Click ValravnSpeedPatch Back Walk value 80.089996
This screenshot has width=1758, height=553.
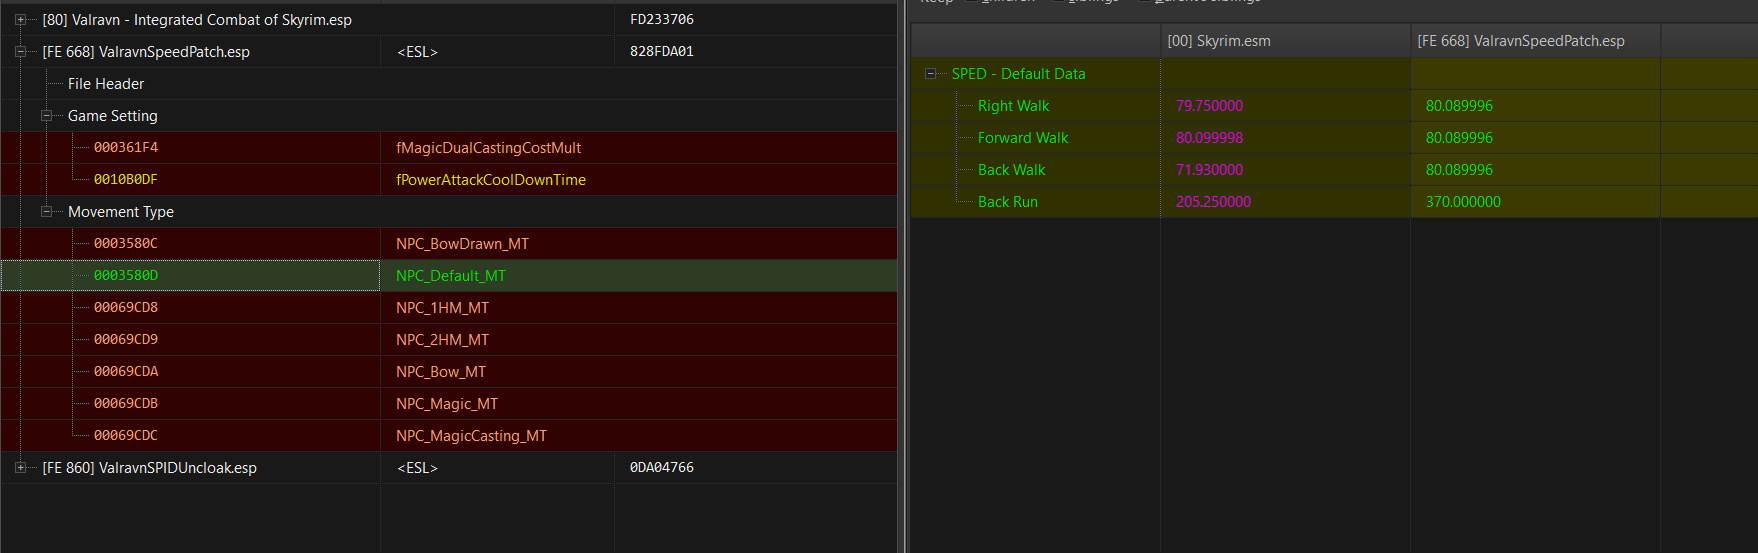click(x=1459, y=170)
